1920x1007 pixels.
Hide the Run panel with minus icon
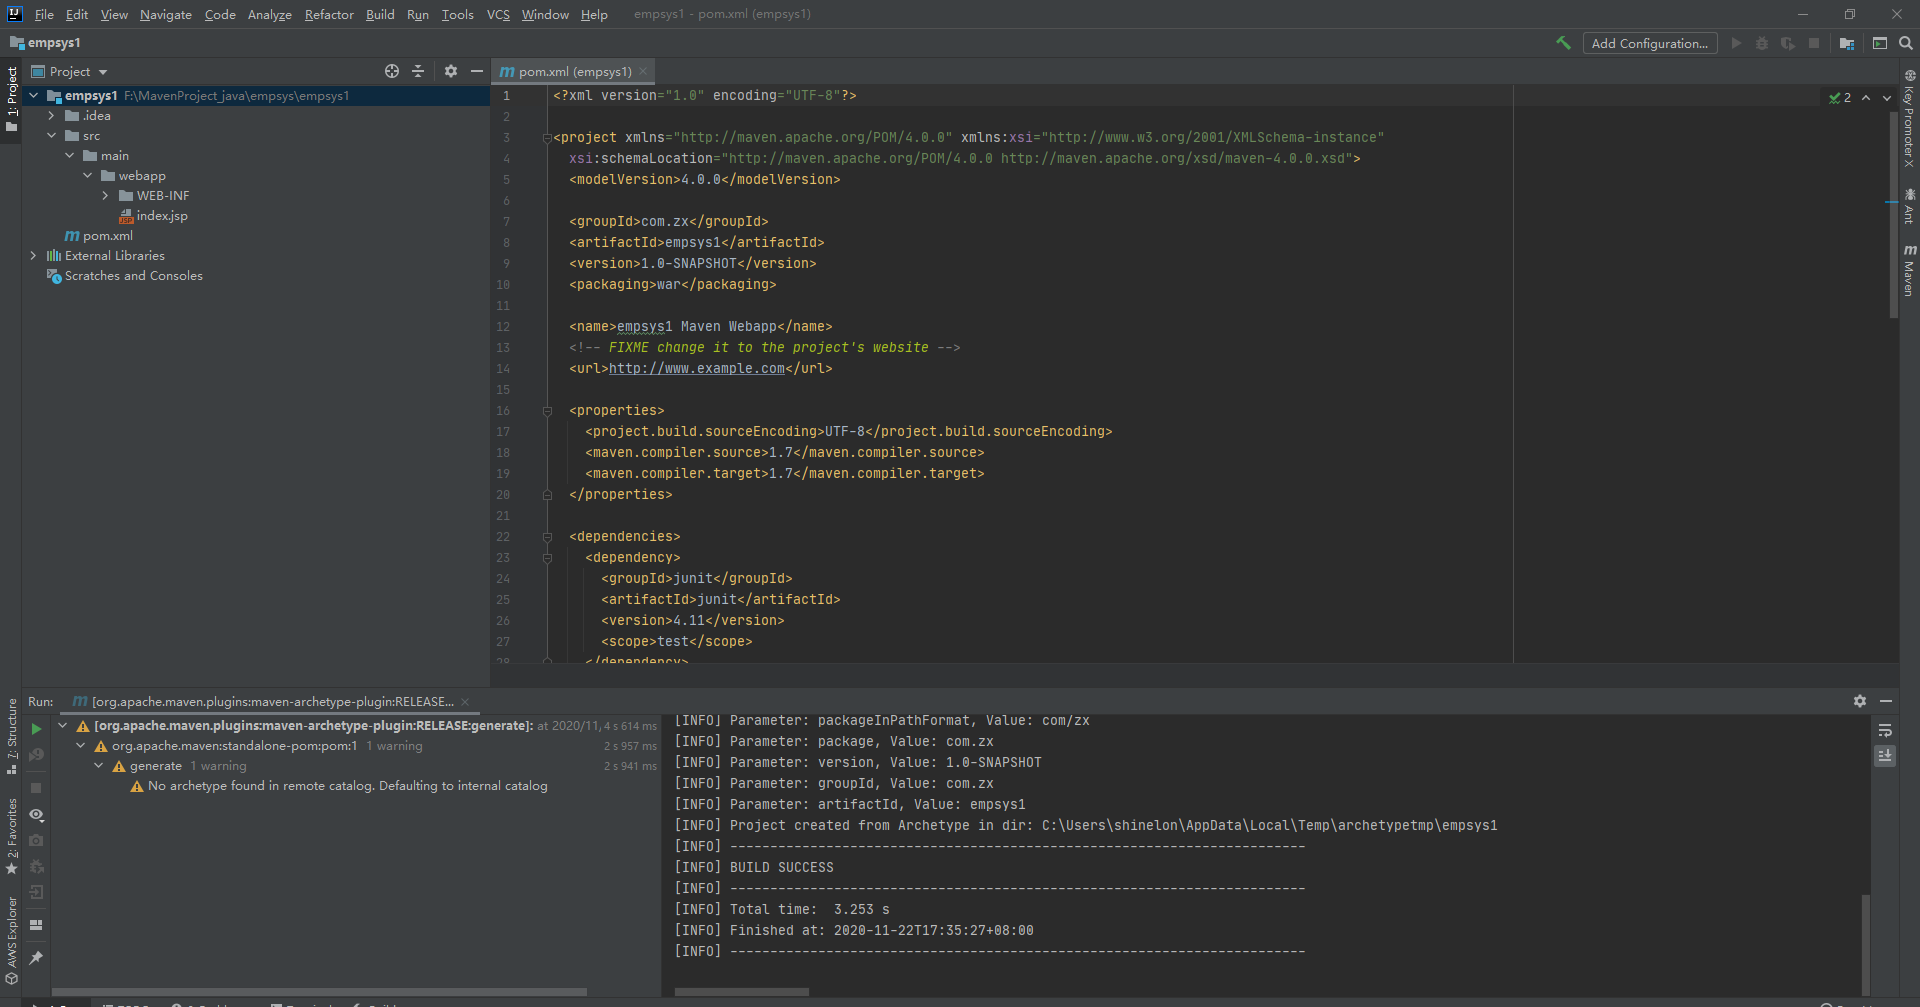pyautogui.click(x=1886, y=701)
